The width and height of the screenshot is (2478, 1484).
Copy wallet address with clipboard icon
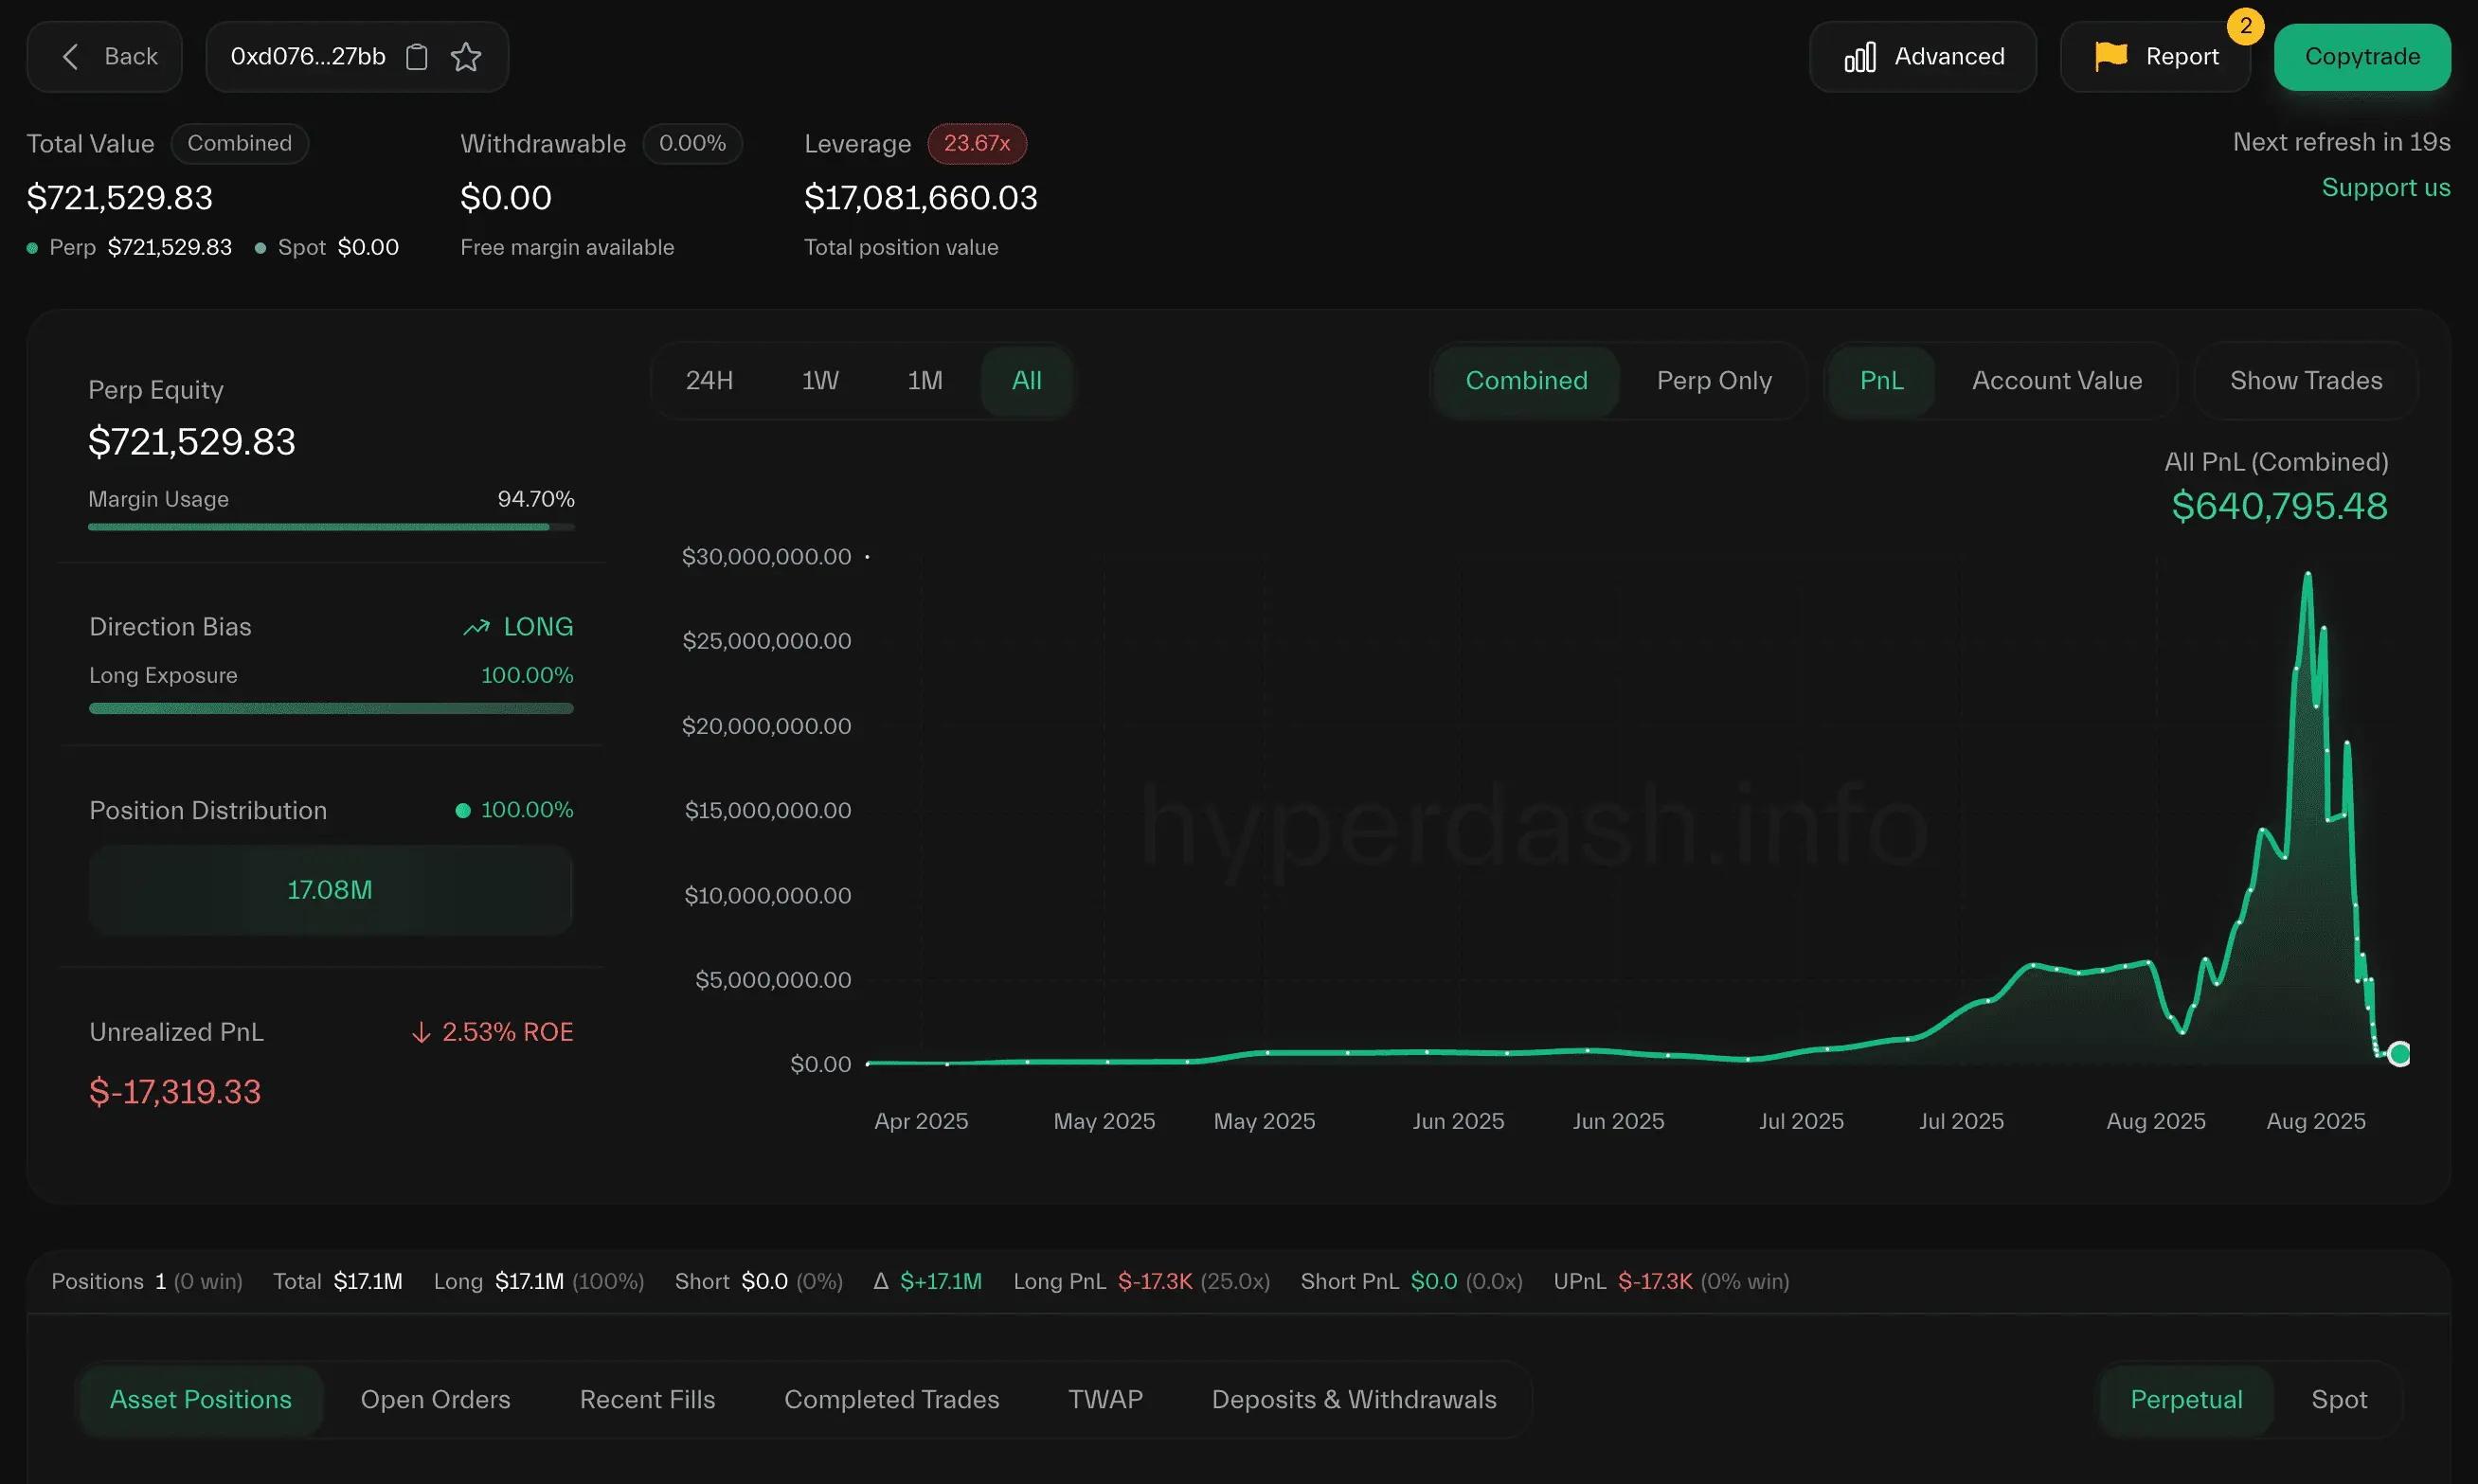(416, 57)
